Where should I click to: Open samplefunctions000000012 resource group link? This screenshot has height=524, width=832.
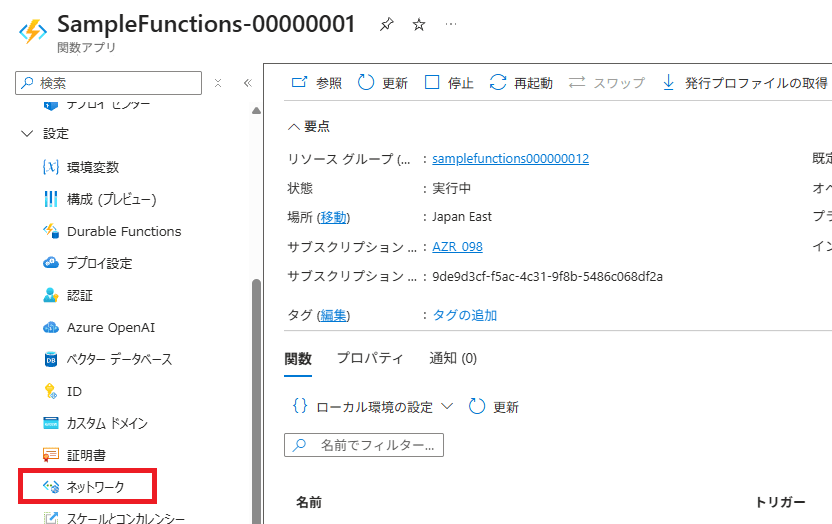pyautogui.click(x=510, y=159)
